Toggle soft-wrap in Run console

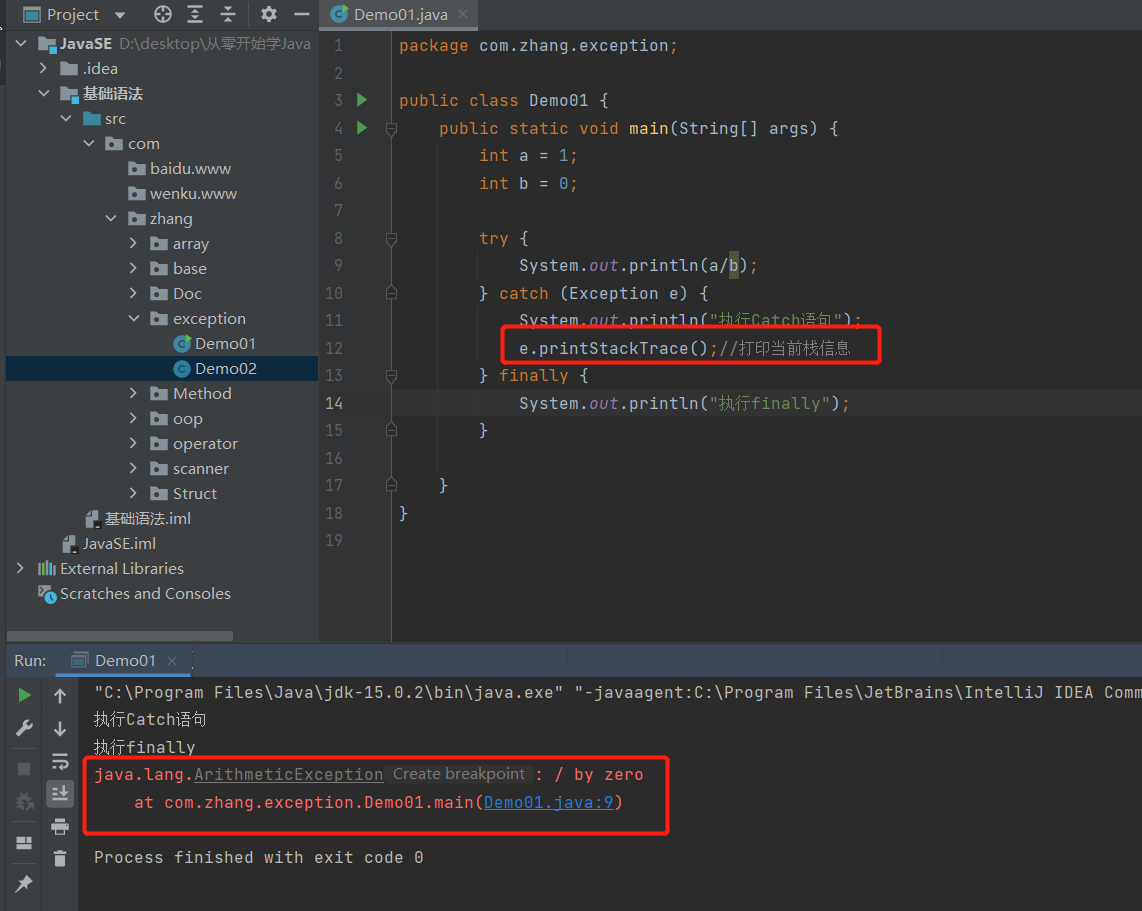tap(60, 762)
